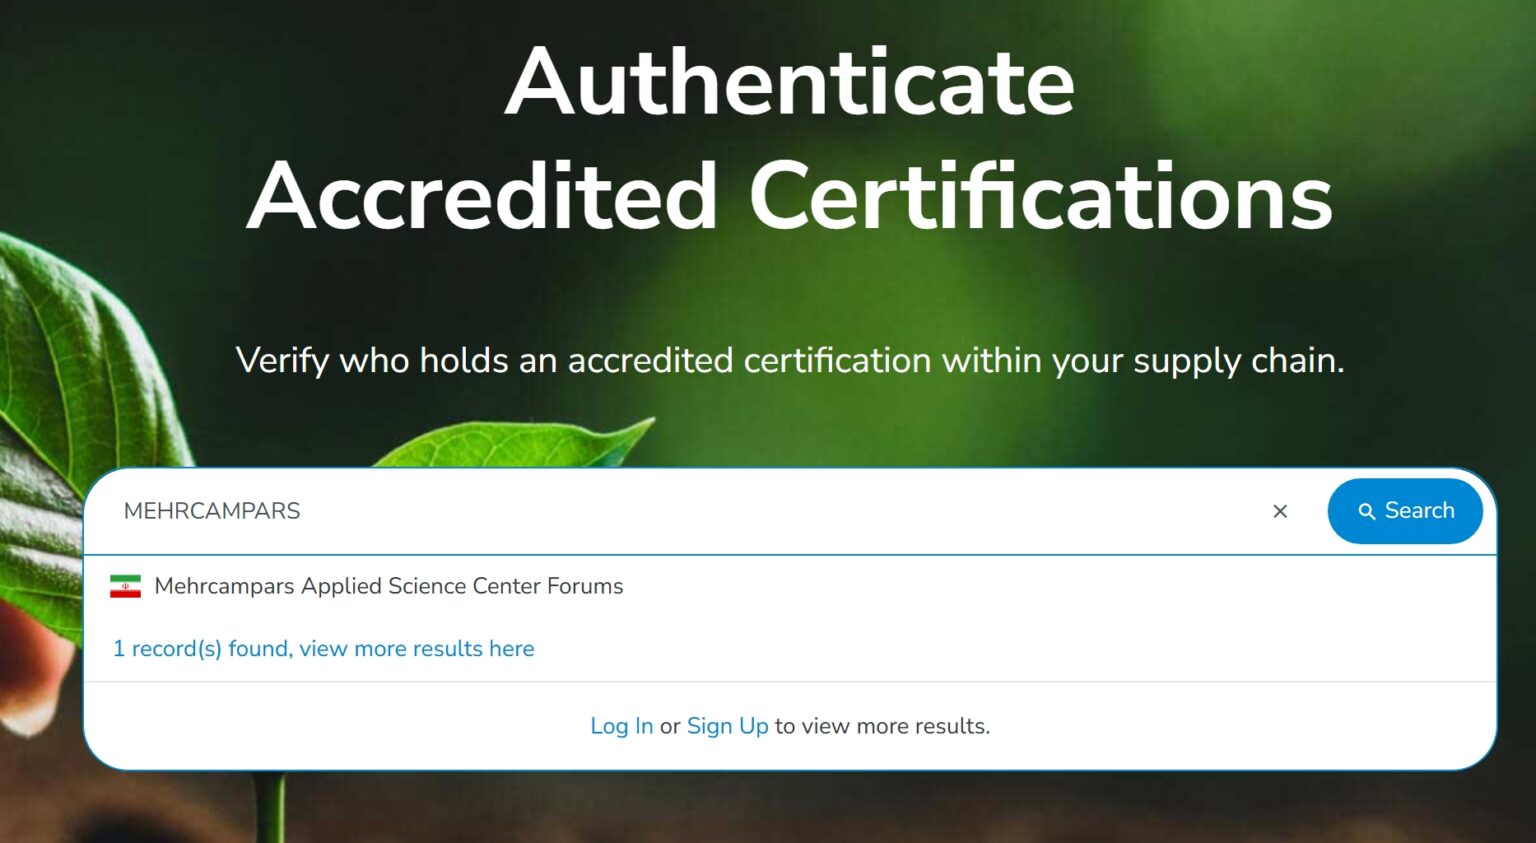Open the '1 record(s) found' results link
The height and width of the screenshot is (843, 1536).
tap(323, 649)
